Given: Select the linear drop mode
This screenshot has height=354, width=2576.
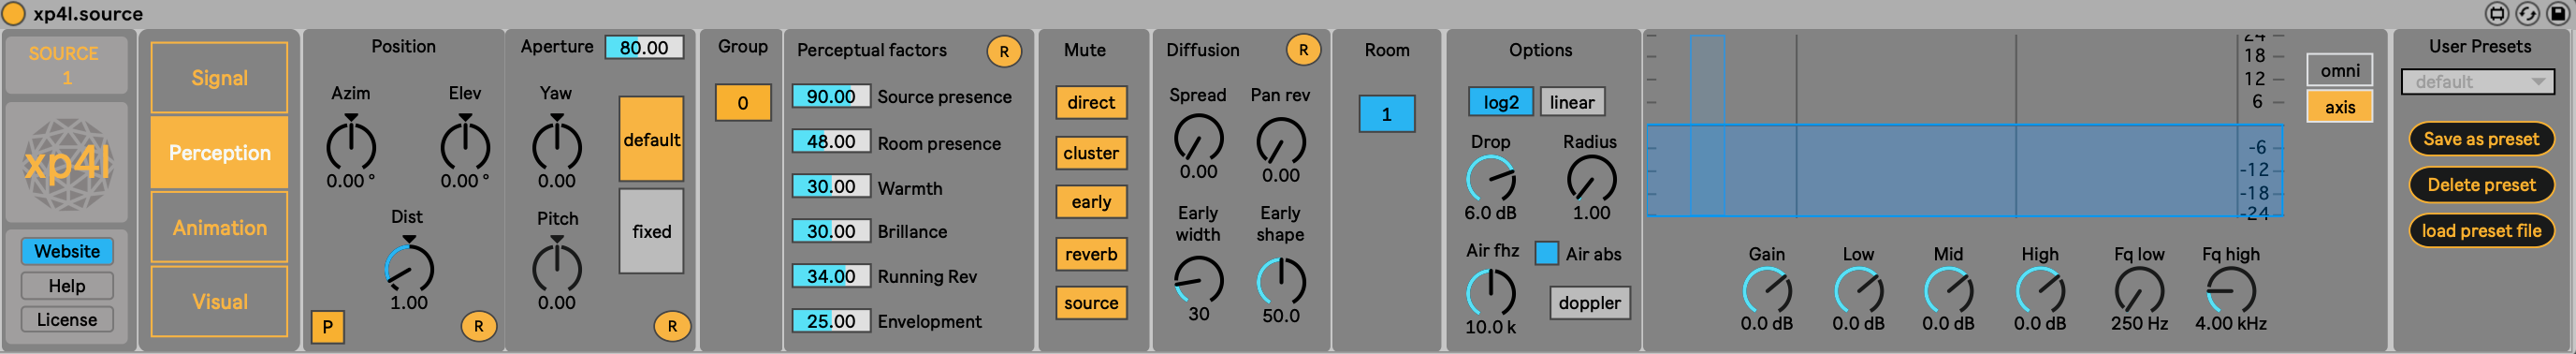Looking at the screenshot, I should 1572,102.
